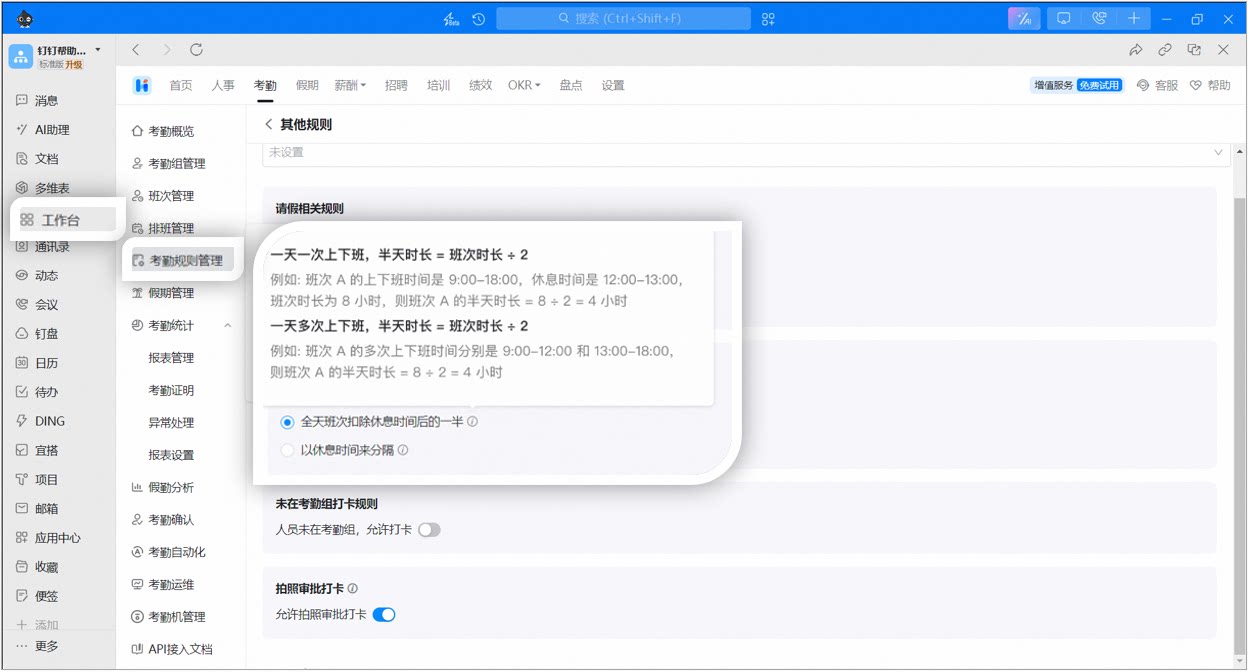Switch to the 假期 tab
Screen dimensions: 1249x672
coord(307,85)
